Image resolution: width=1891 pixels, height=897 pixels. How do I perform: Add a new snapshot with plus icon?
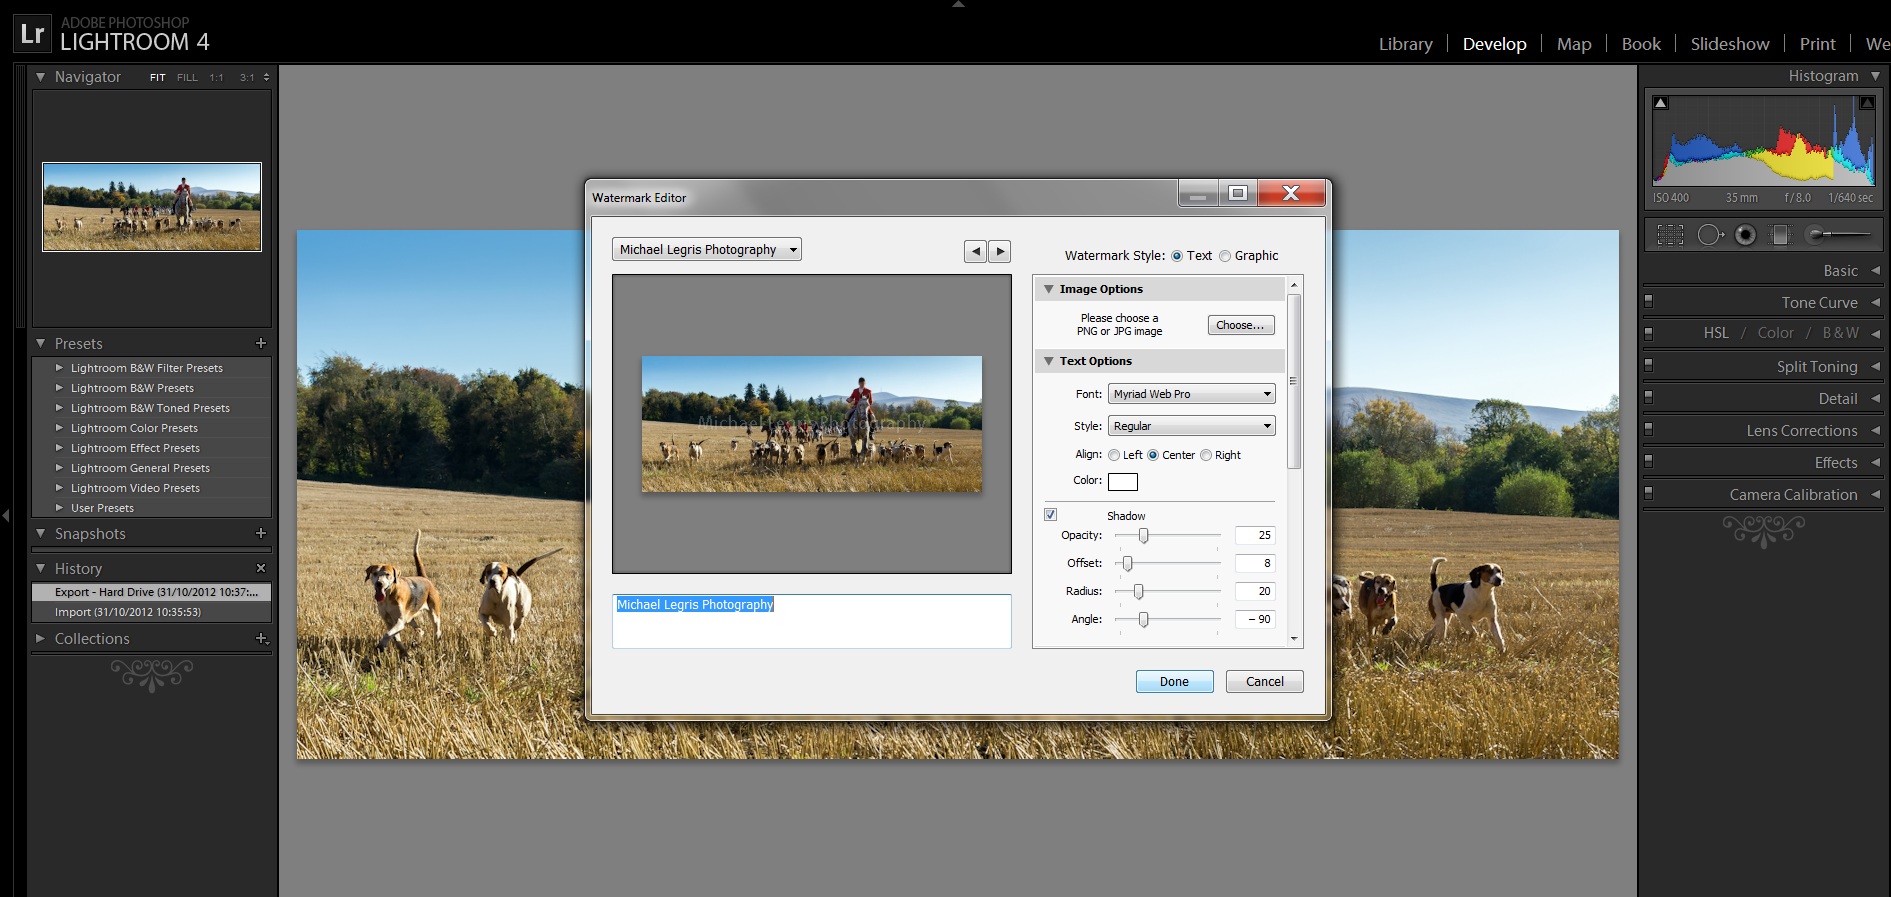[261, 534]
